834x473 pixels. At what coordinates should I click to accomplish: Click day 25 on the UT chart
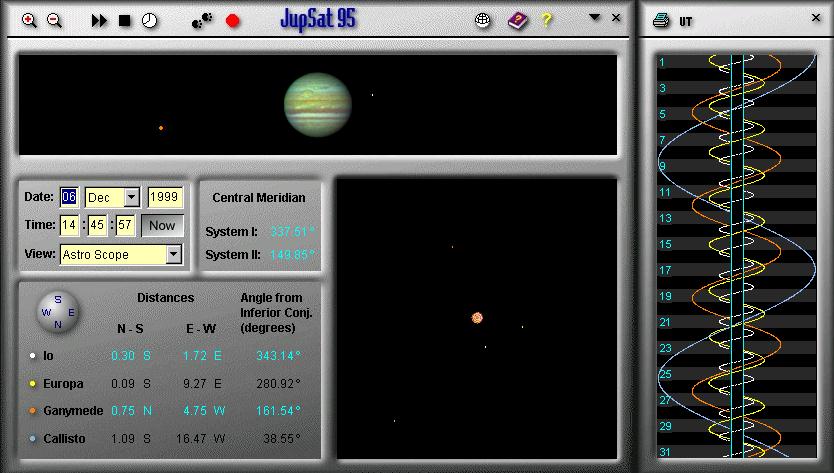pos(665,374)
